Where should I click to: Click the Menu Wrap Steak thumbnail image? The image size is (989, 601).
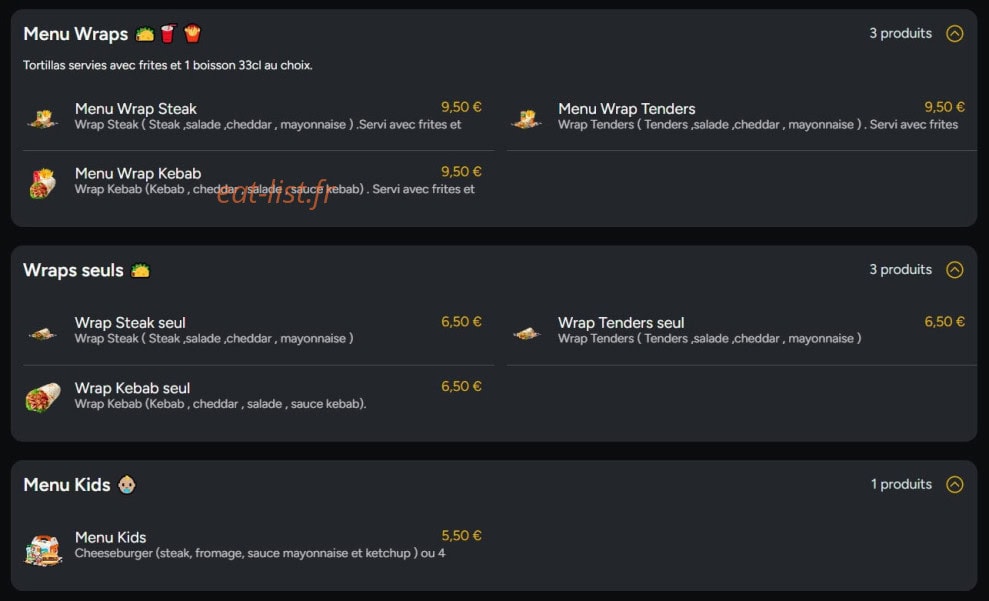click(x=43, y=118)
